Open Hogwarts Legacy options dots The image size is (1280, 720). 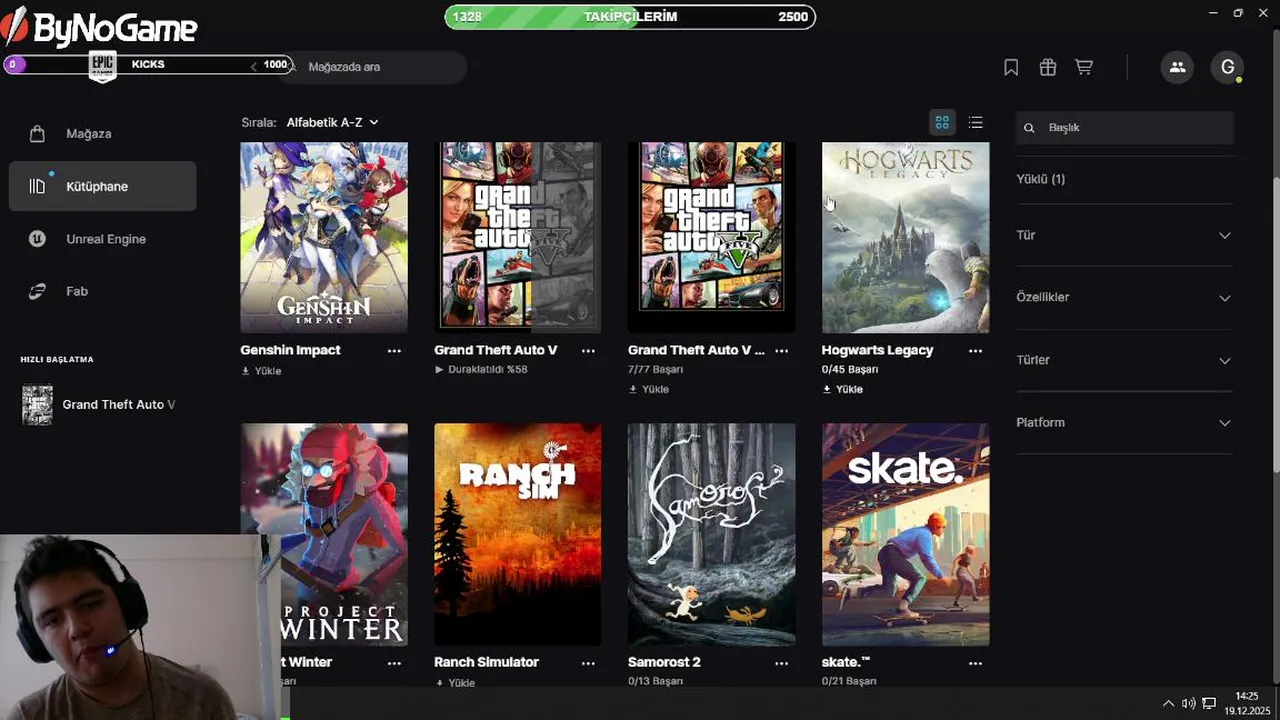[x=976, y=351]
